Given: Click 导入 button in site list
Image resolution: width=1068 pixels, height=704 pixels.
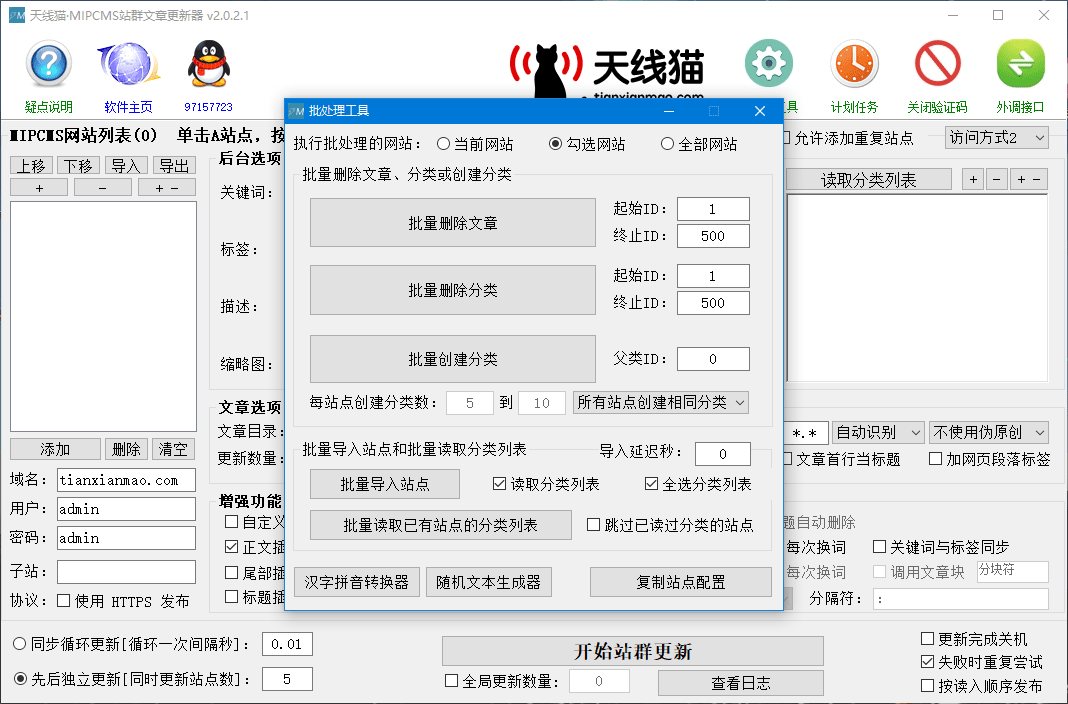Looking at the screenshot, I should [x=127, y=165].
